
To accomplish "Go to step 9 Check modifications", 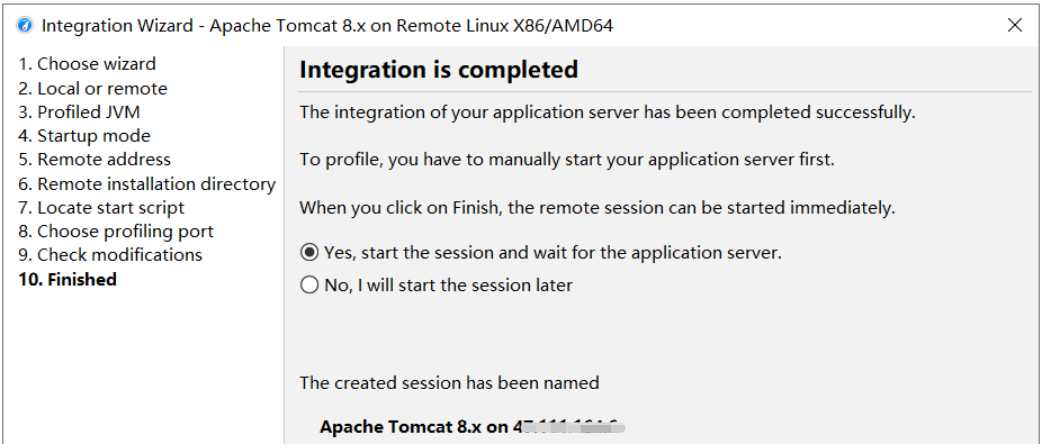I will click(110, 254).
